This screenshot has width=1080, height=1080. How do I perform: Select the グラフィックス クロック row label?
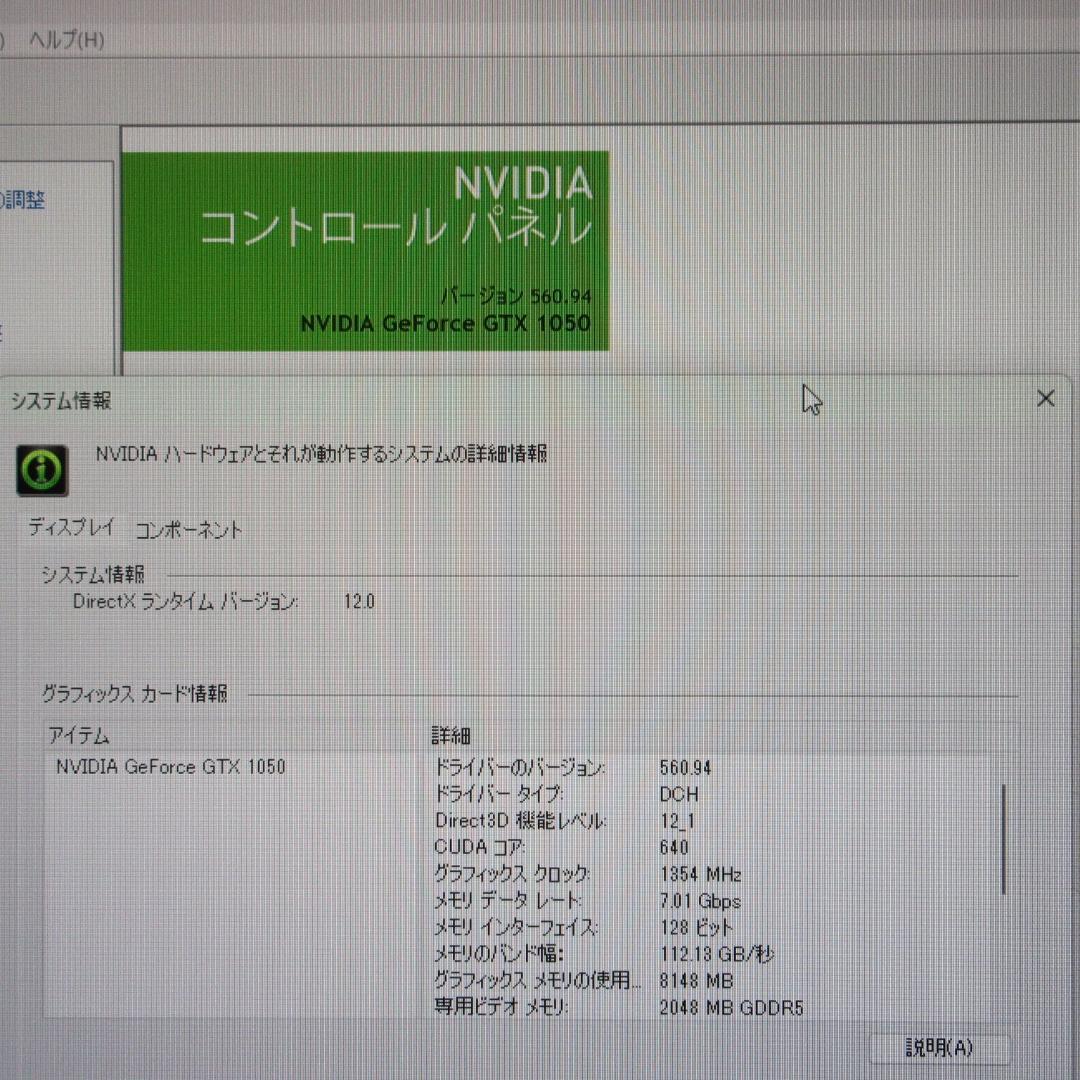point(512,873)
